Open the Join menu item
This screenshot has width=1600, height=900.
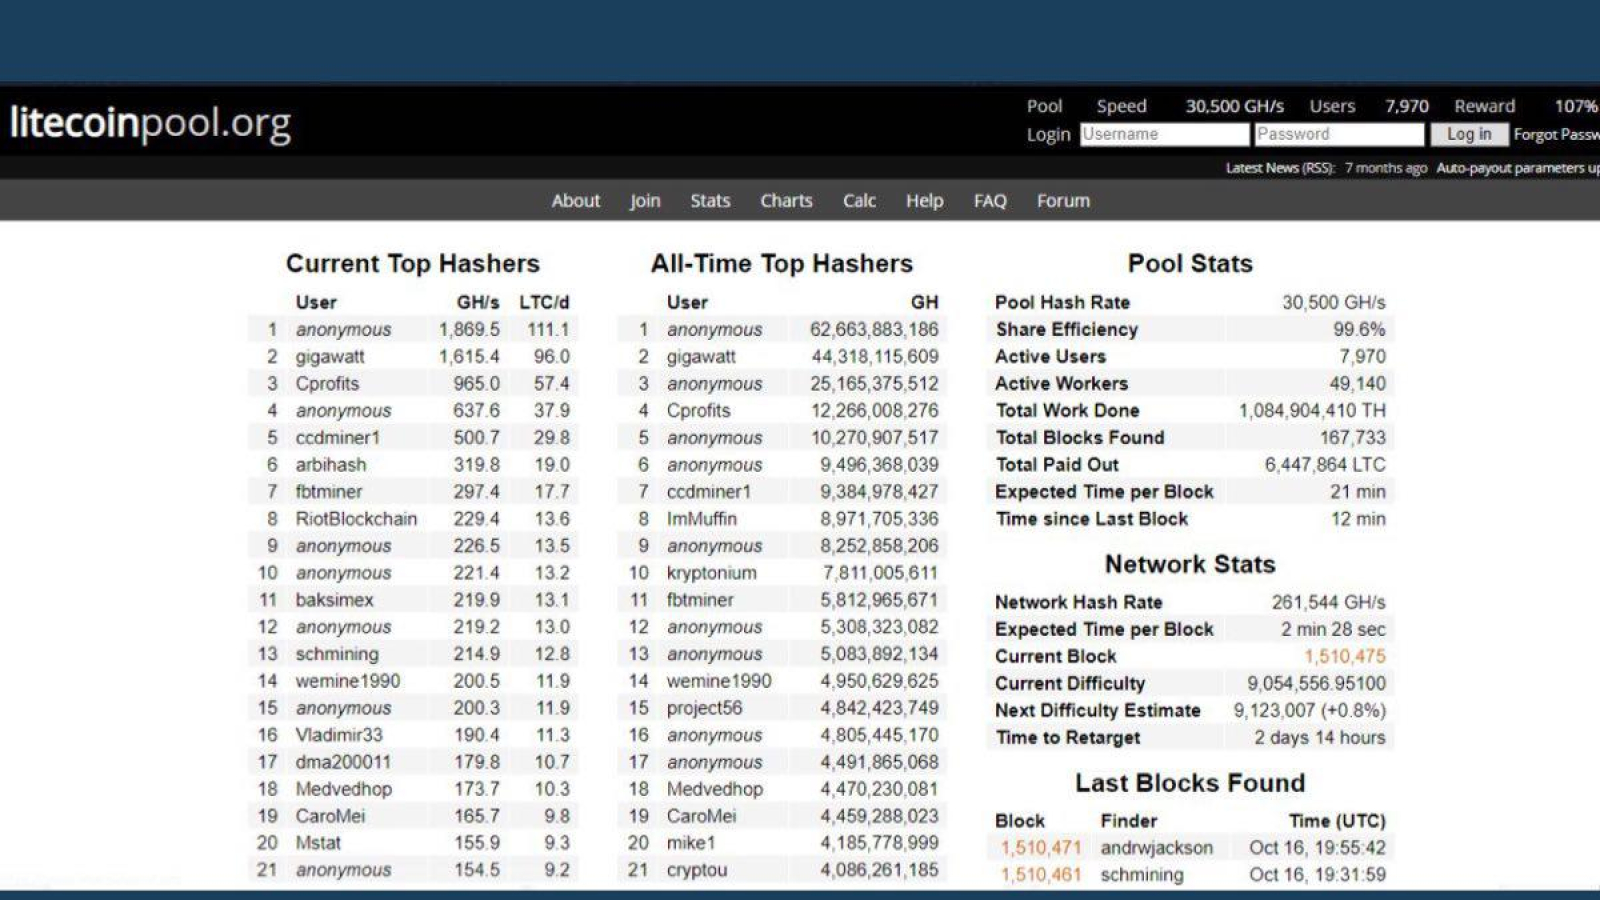[x=645, y=201]
